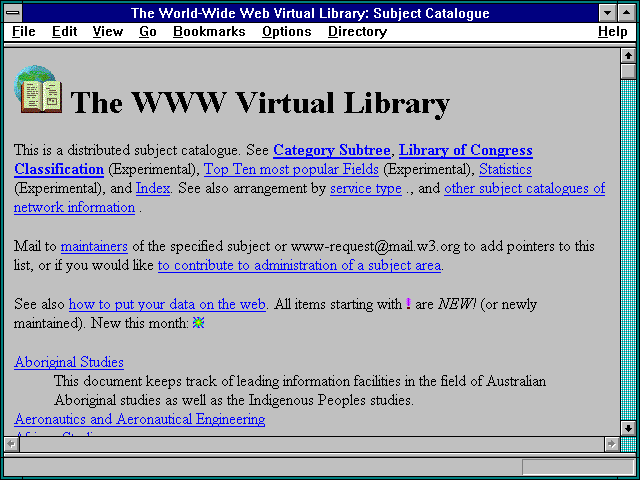Viewport: 640px width, 480px height.
Task: Open contribute to administration of a subject area
Action: (x=299, y=265)
